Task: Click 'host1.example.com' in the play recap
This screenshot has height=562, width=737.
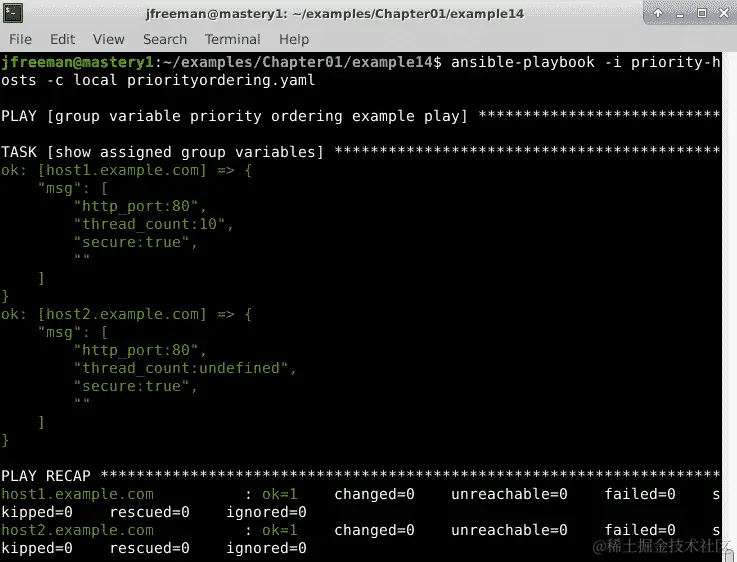Action: click(x=78, y=494)
